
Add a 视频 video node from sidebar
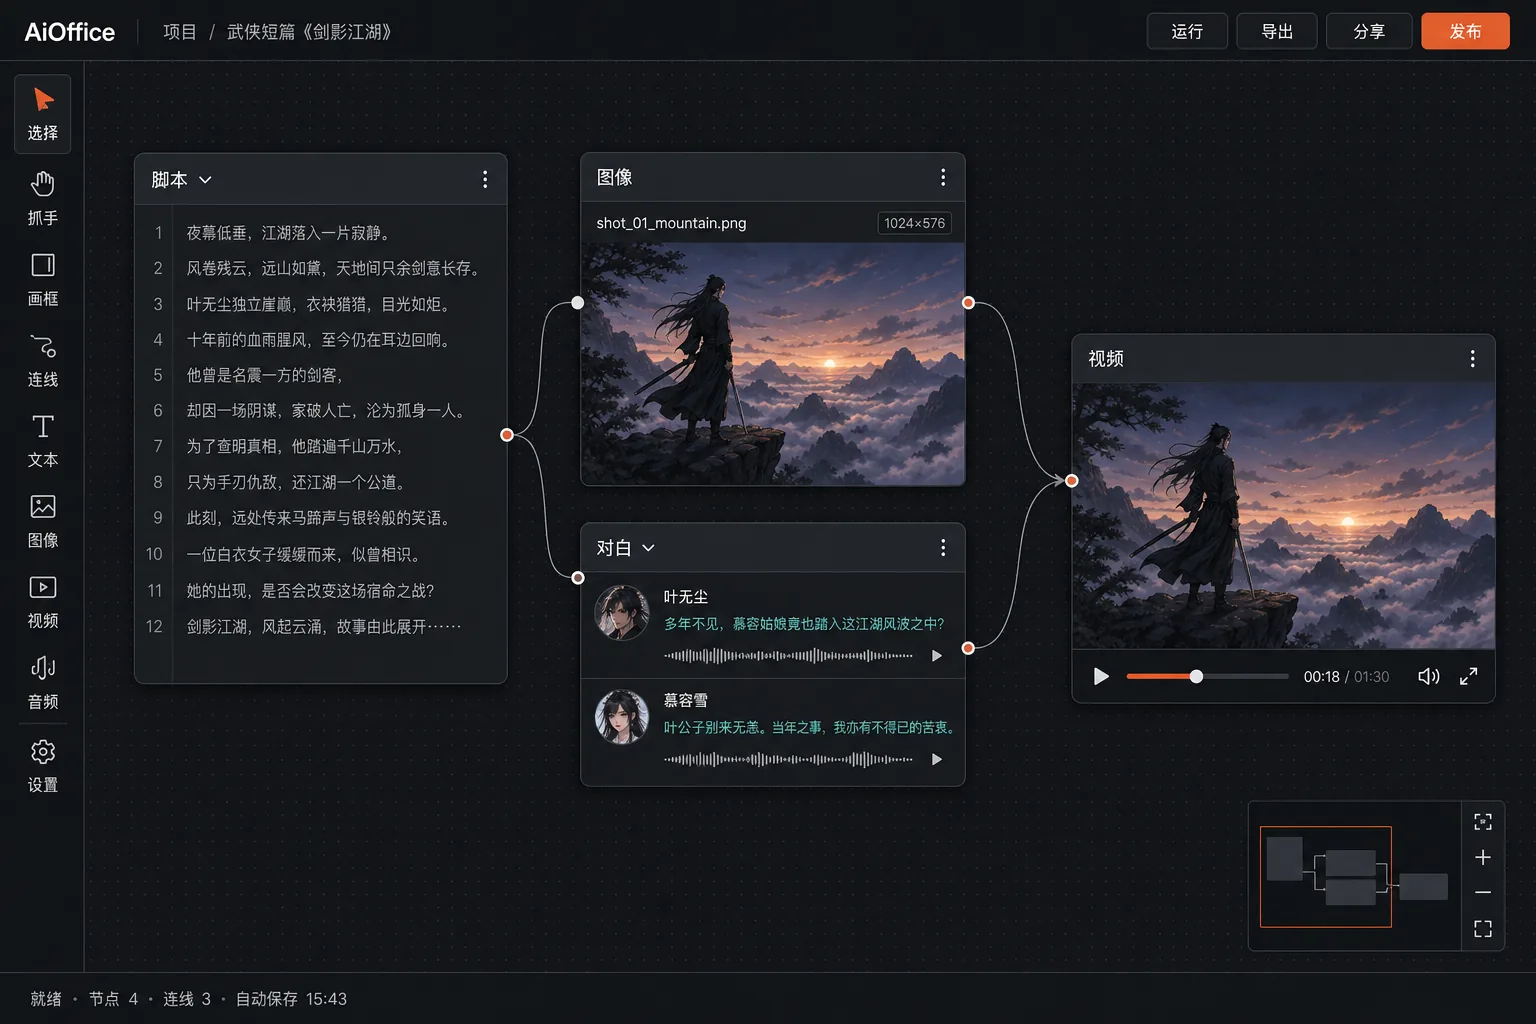42,602
